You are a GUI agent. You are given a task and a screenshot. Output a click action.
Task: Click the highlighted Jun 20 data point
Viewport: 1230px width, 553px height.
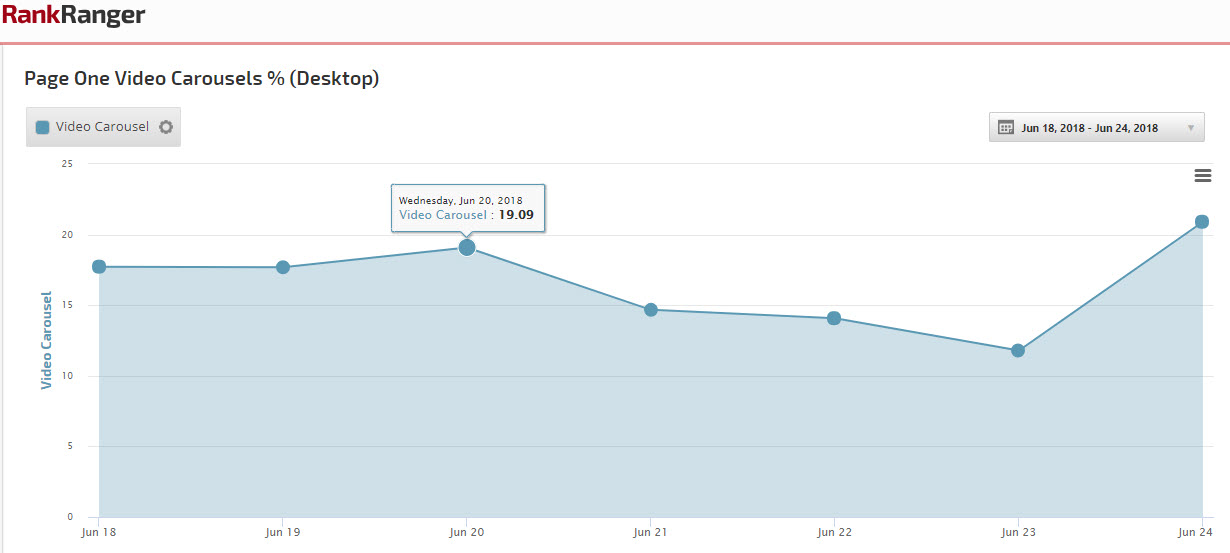tap(467, 247)
